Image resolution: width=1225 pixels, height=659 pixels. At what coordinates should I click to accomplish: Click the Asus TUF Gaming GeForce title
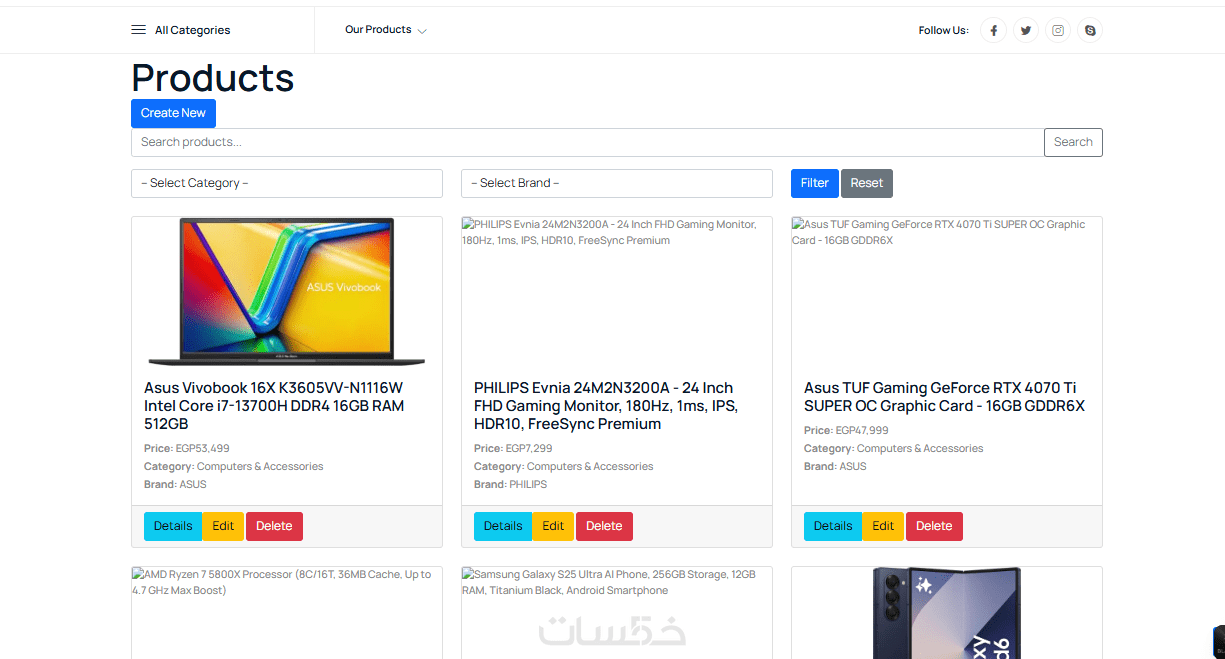point(944,397)
